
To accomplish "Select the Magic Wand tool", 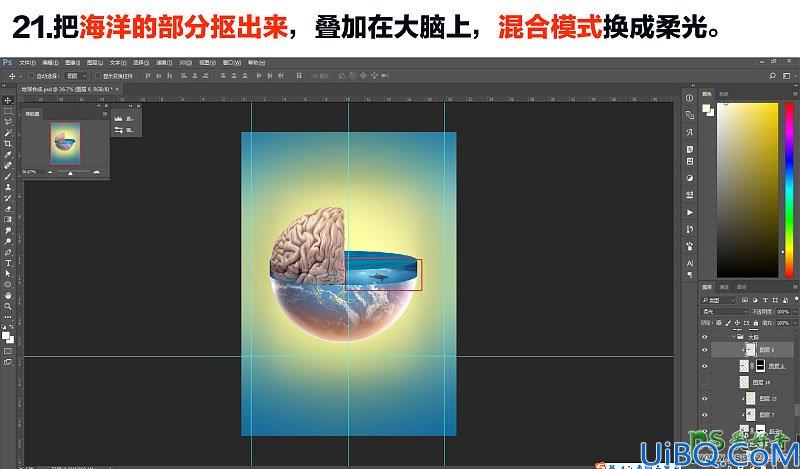I will point(8,133).
